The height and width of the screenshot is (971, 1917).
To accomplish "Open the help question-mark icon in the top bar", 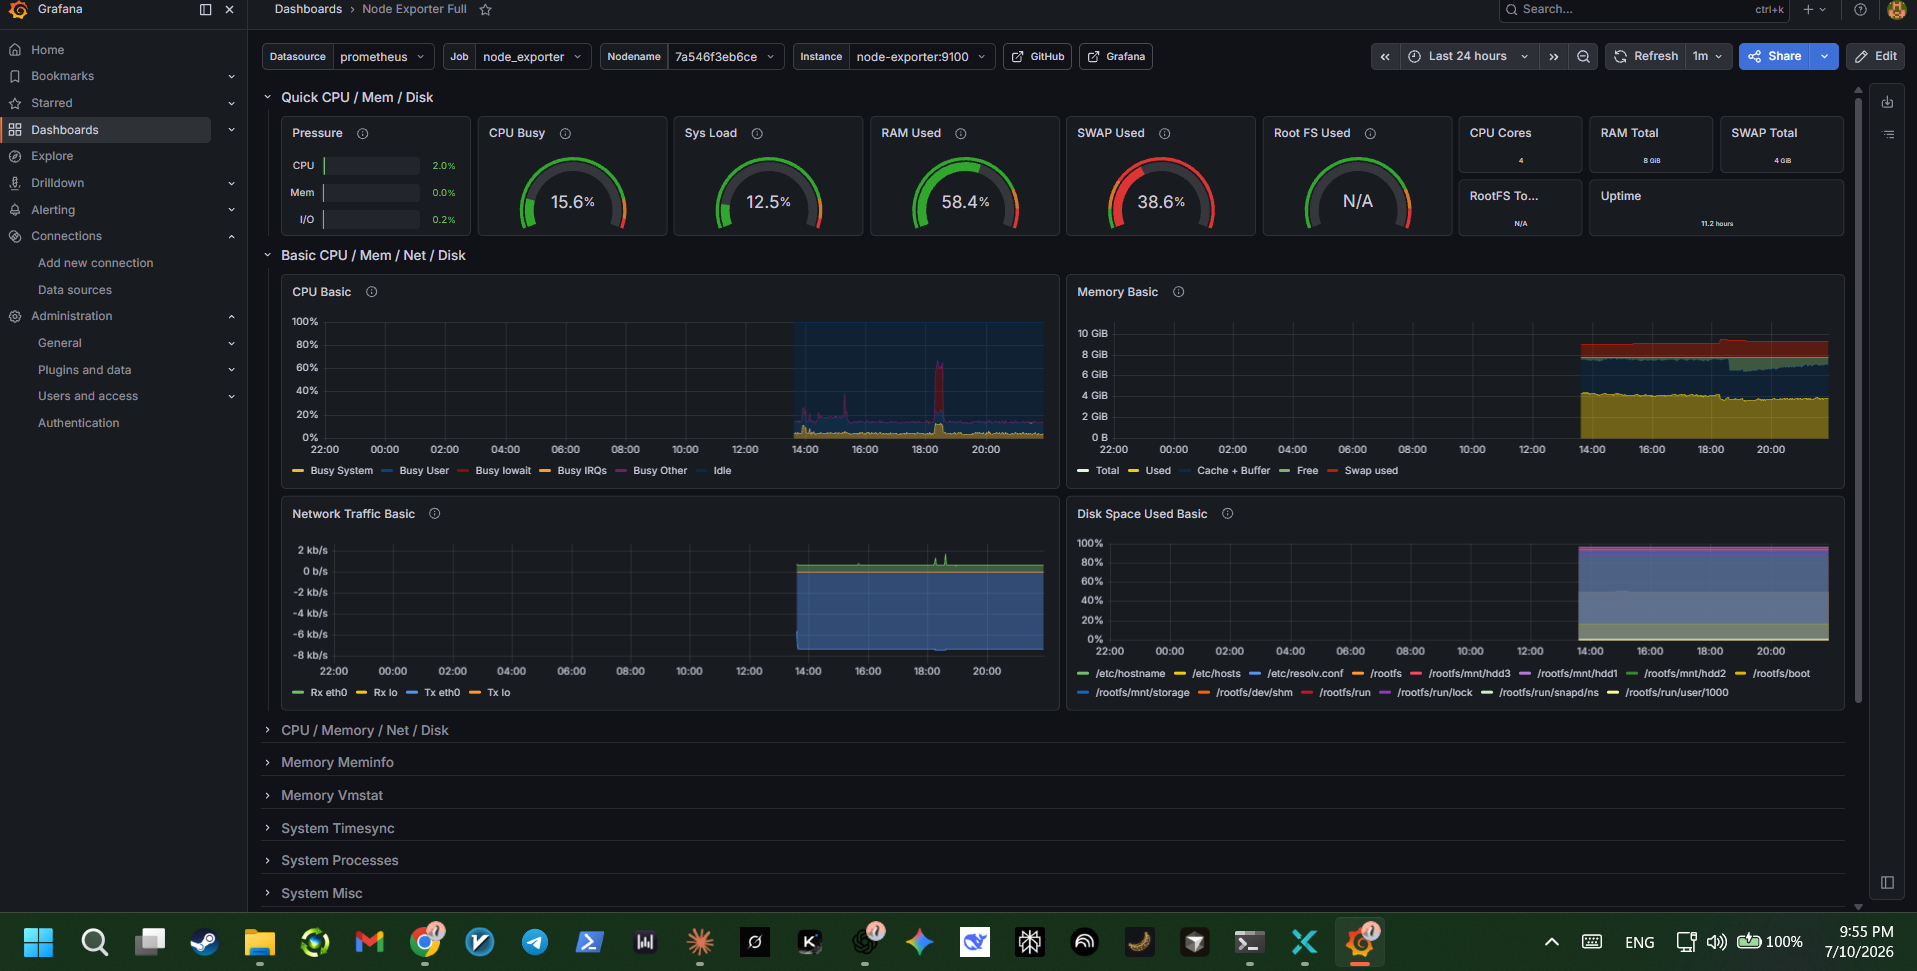I will [x=1860, y=10].
